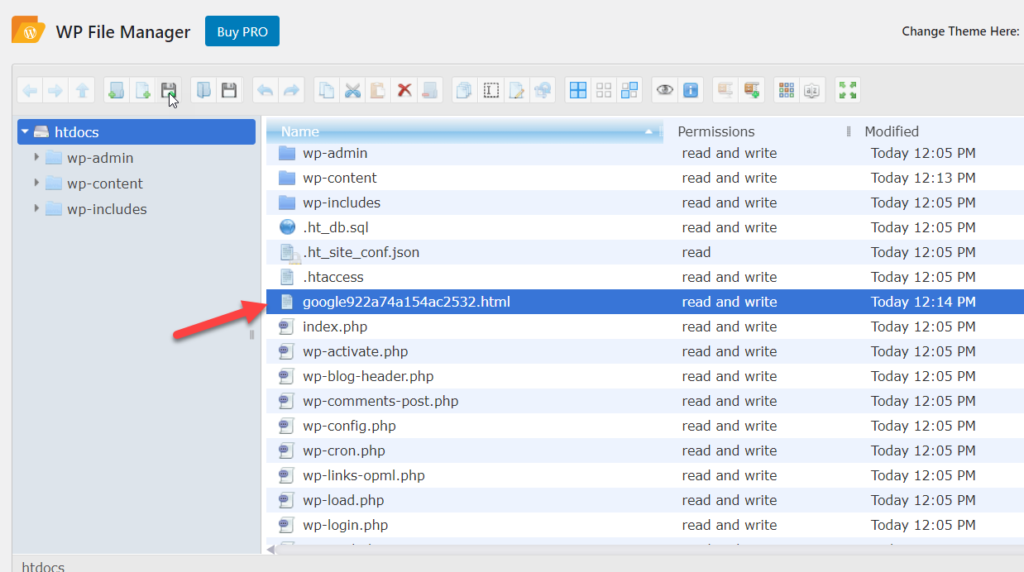Screen dimensions: 1024x572
Task: Select the wp-comments-post.php file
Action: click(645, 401)
